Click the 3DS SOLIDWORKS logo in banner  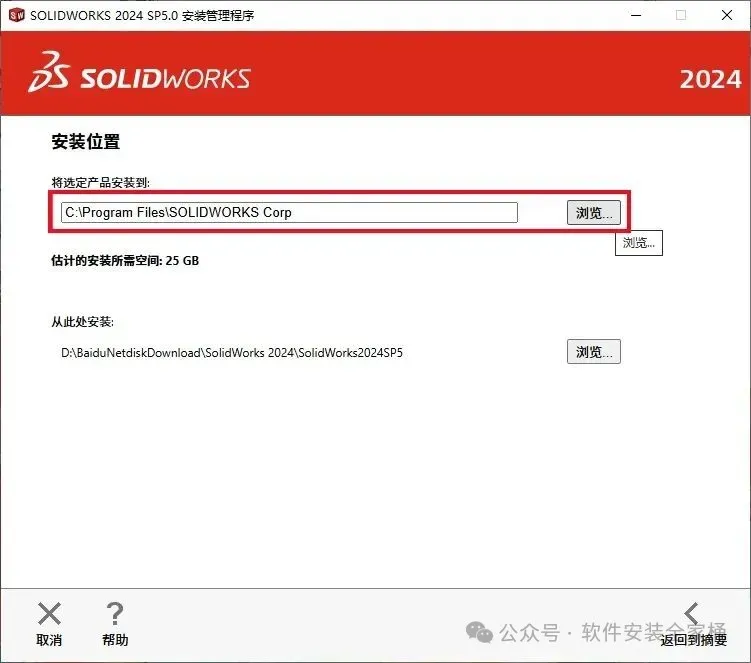139,72
